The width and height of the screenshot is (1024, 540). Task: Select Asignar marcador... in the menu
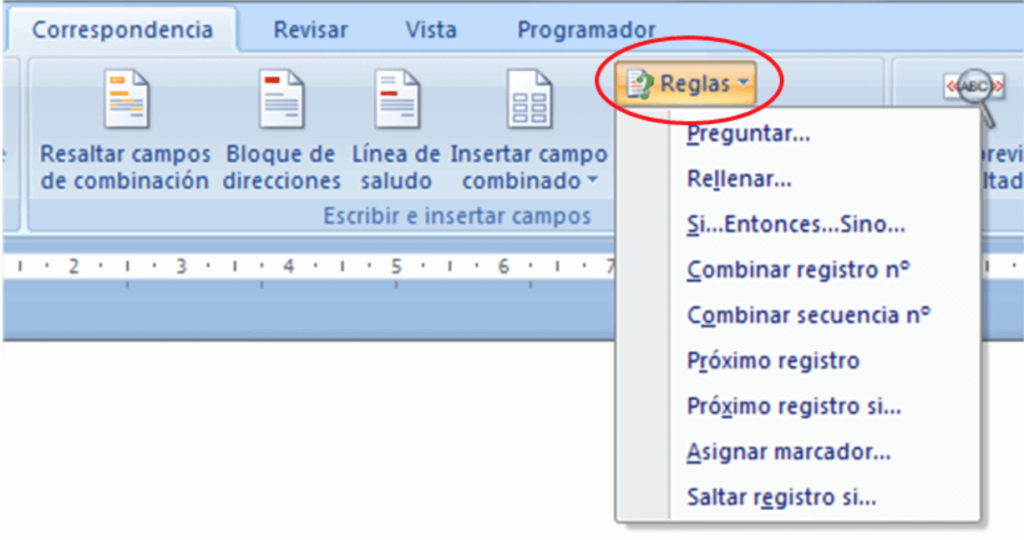tap(789, 452)
